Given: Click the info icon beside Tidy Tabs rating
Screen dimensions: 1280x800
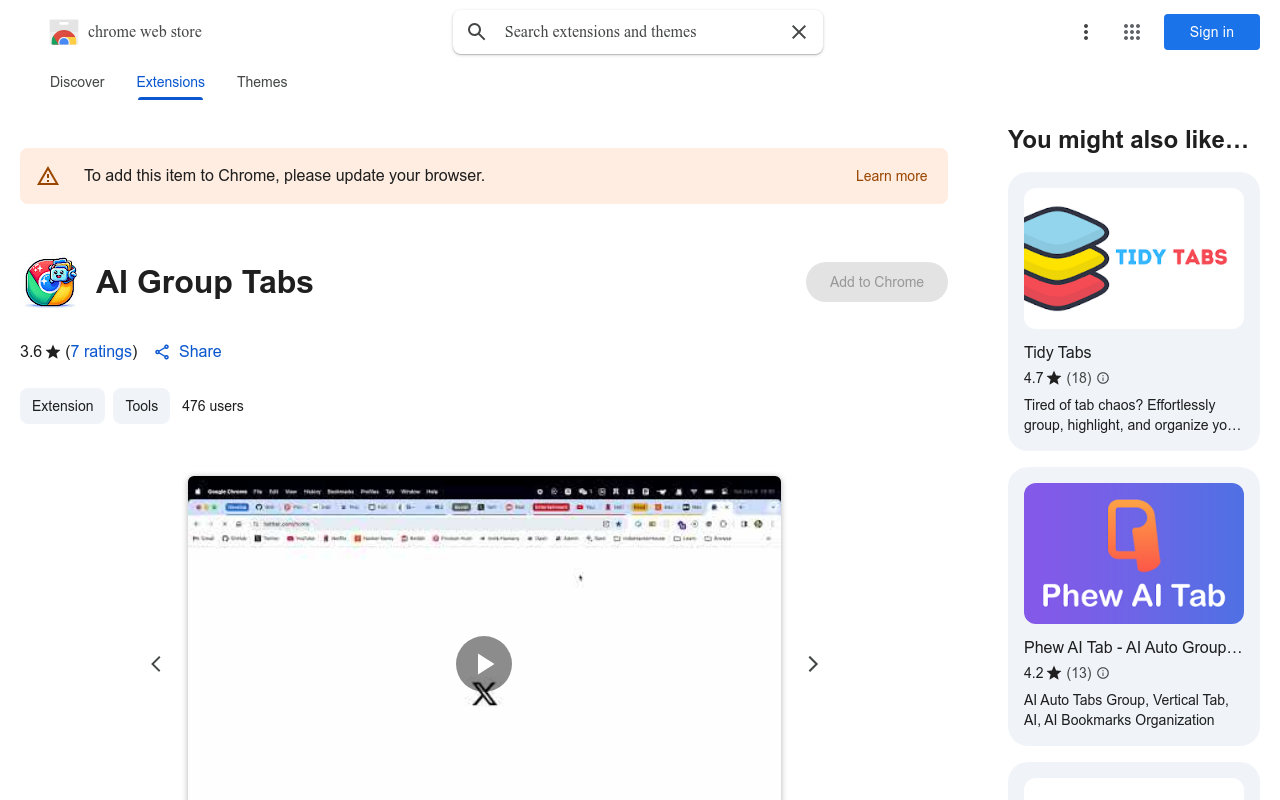Looking at the screenshot, I should [1102, 378].
